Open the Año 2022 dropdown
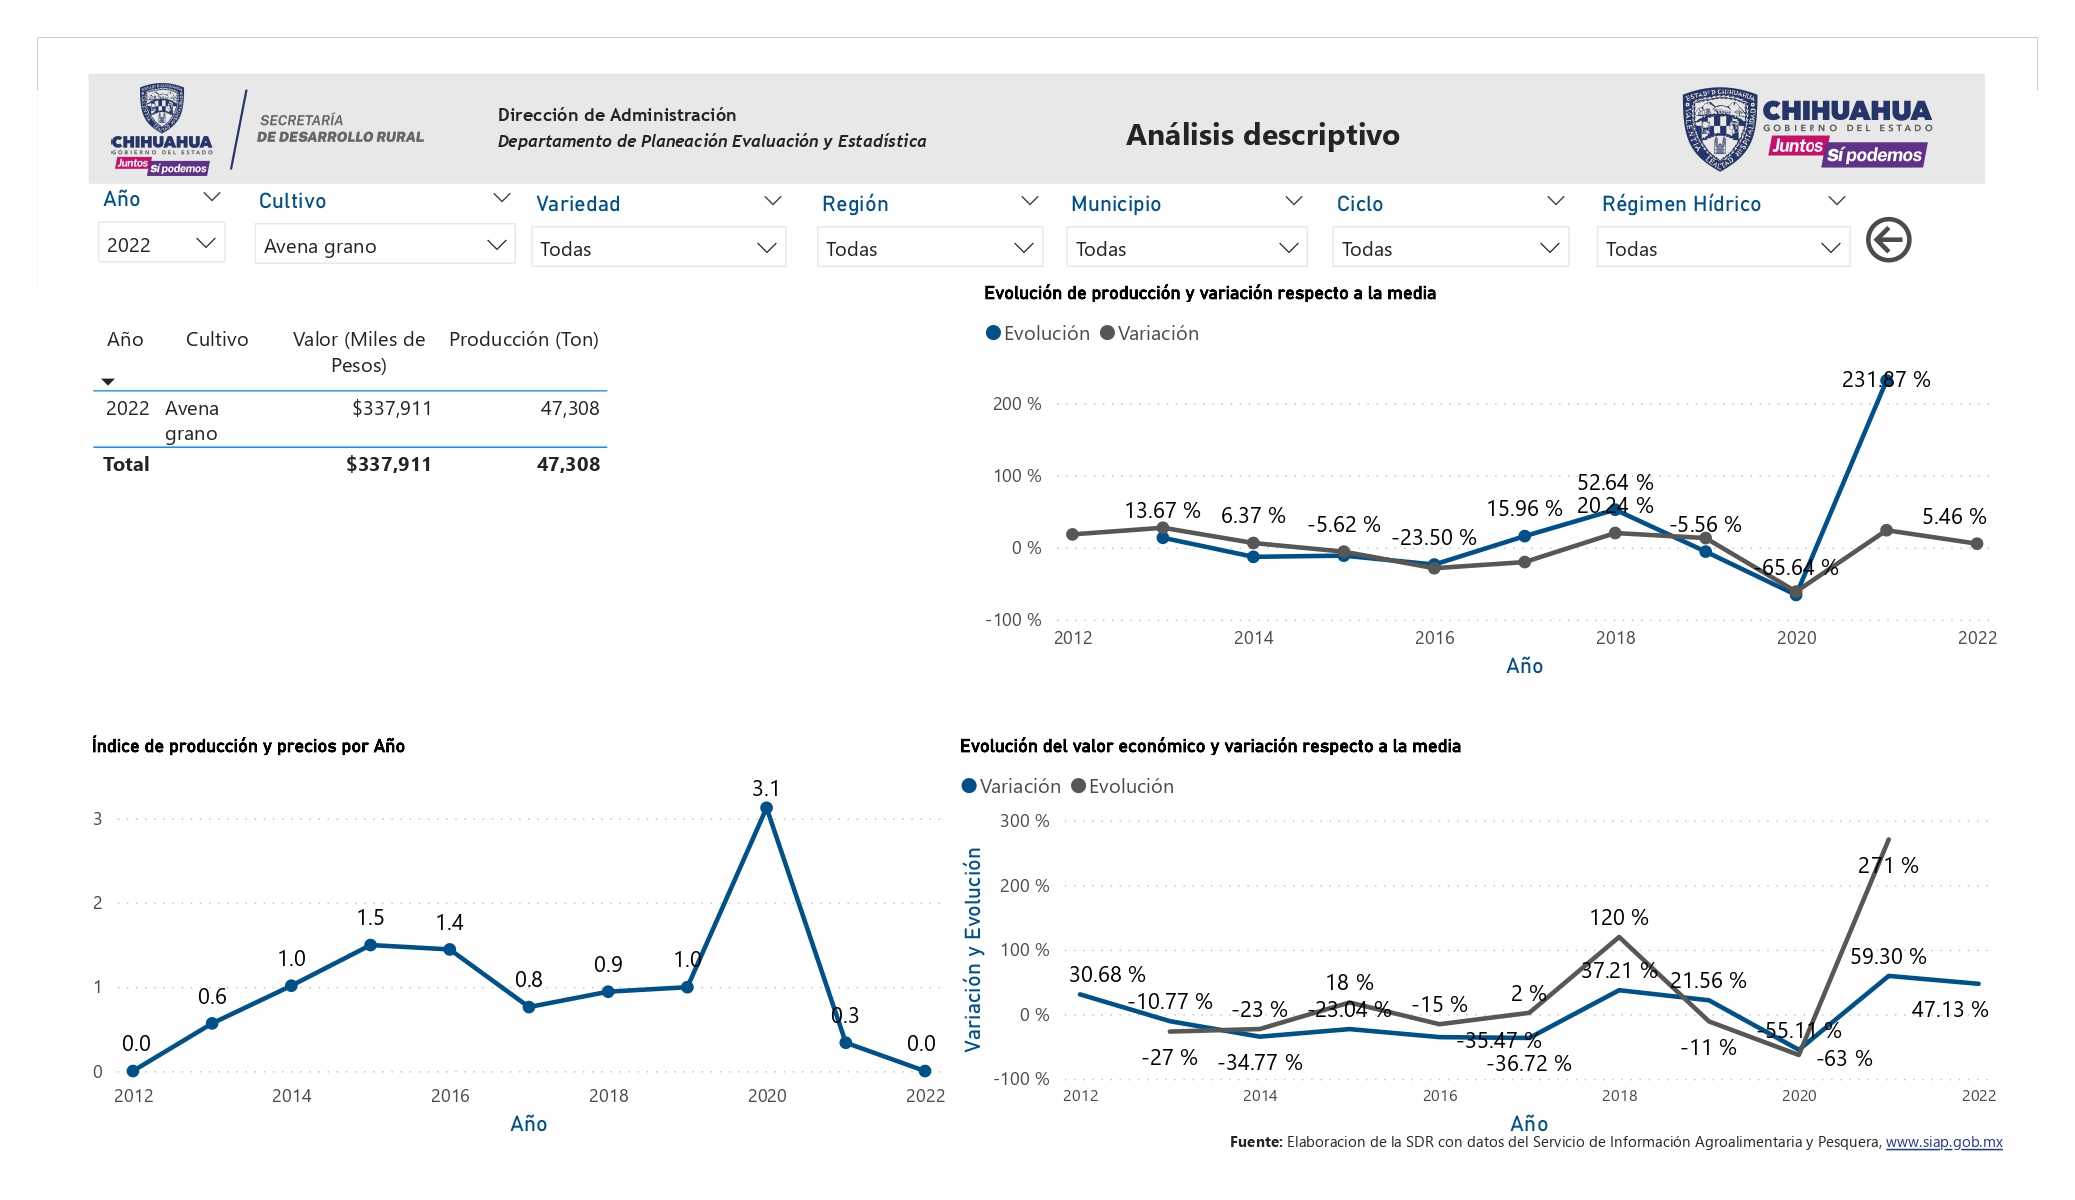The image size is (2075, 1200). tap(161, 244)
